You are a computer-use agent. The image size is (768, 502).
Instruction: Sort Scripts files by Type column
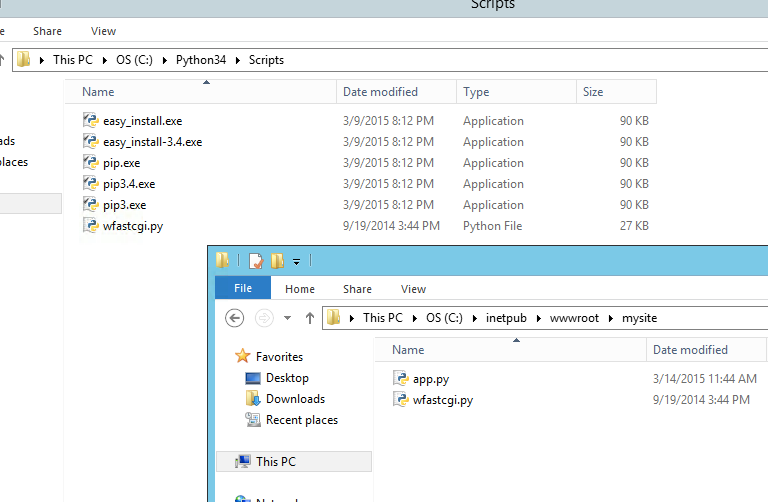tap(516, 92)
